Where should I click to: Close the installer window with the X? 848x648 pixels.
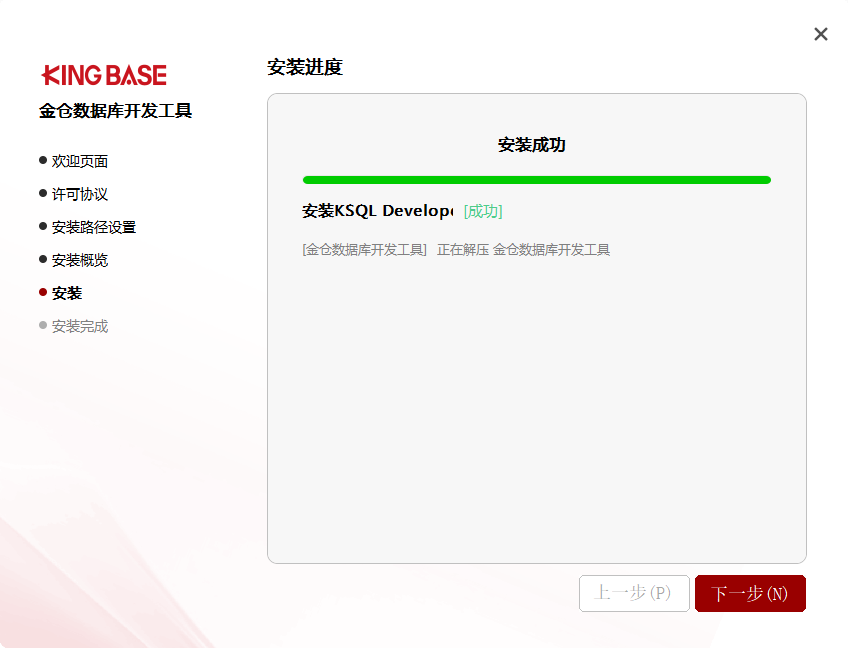(x=821, y=34)
